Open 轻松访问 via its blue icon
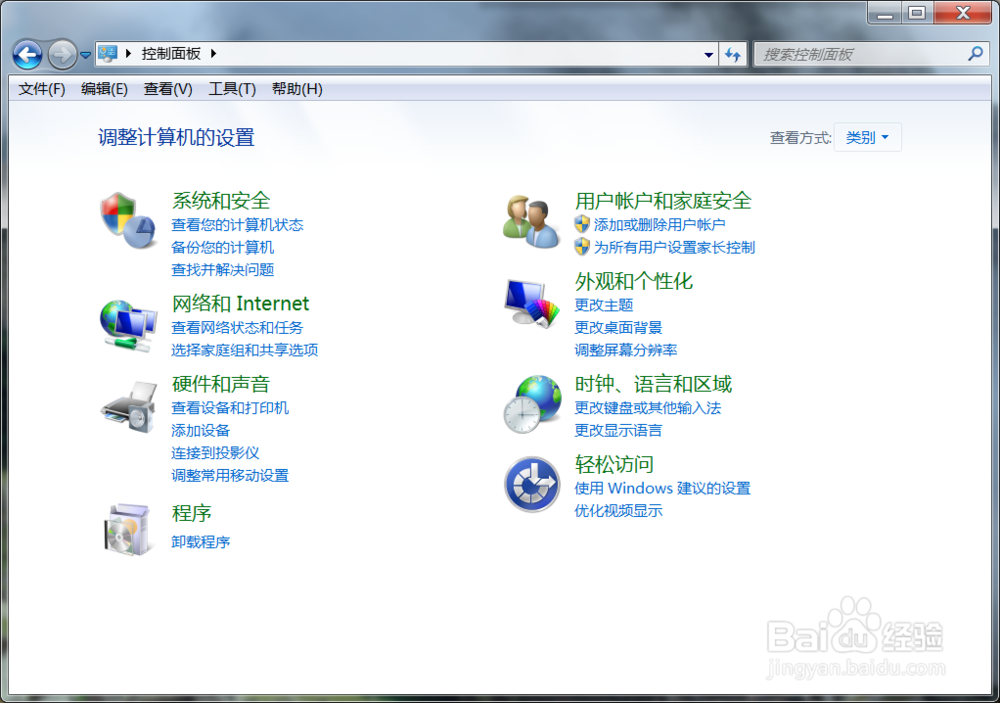The image size is (1000, 703). (529, 485)
